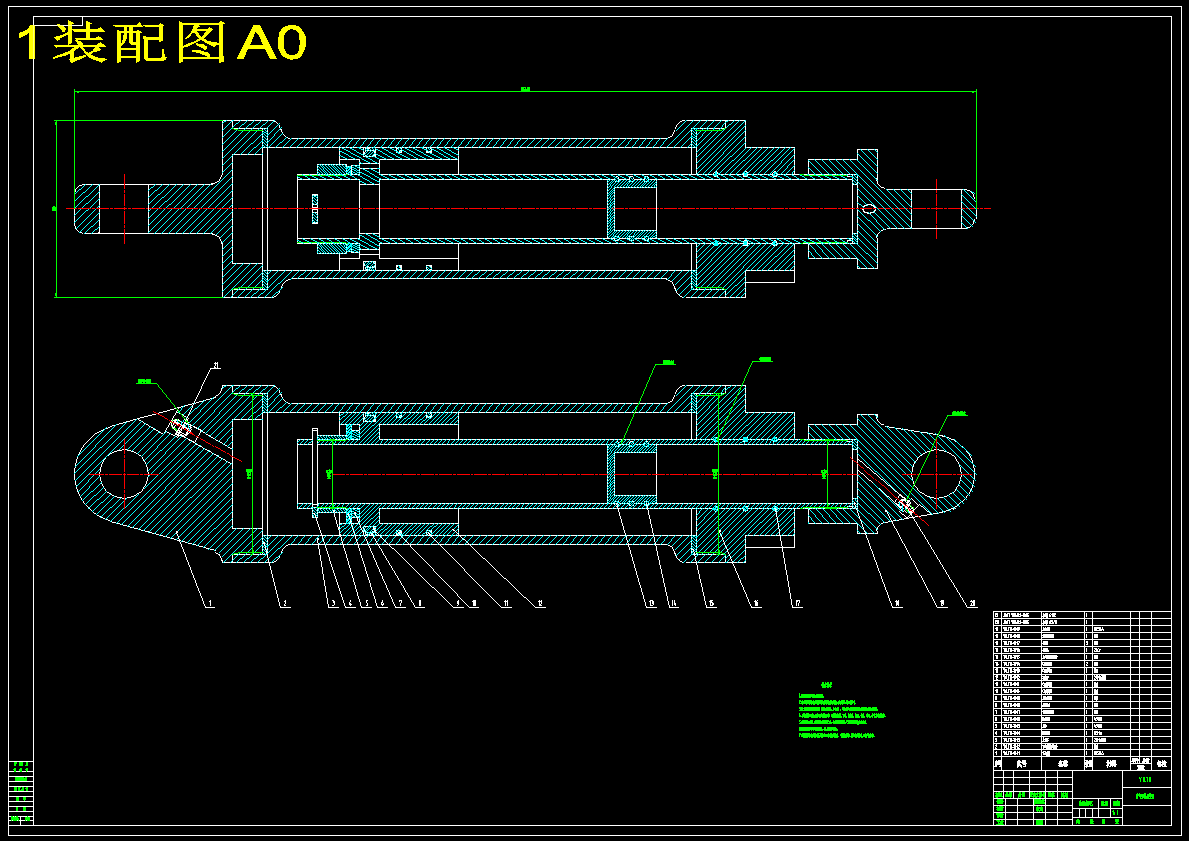1189x841 pixels.
Task: Select part balloon number "12"
Action: [541, 603]
